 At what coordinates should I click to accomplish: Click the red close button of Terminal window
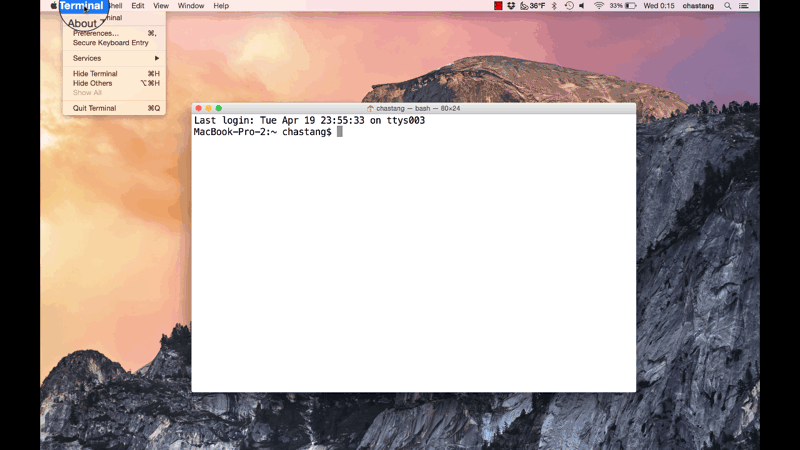pyautogui.click(x=198, y=108)
